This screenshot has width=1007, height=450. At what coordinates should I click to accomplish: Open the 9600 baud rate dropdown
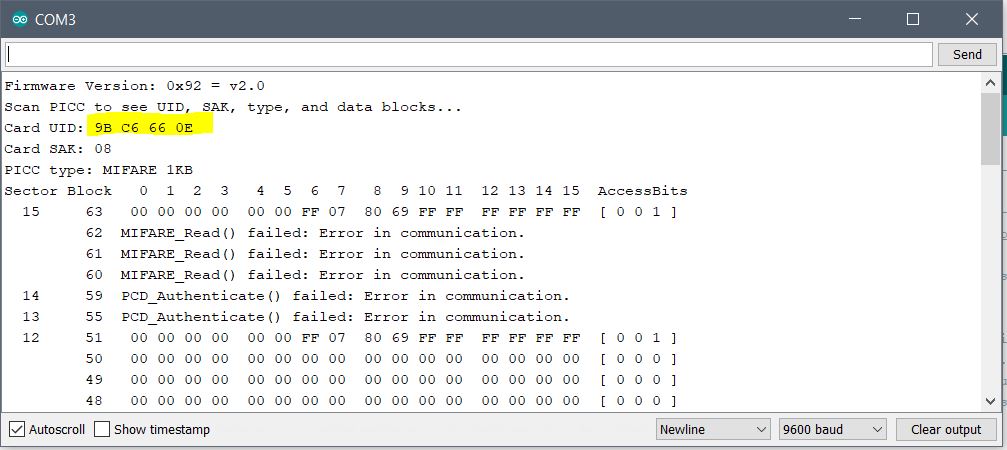[833, 430]
